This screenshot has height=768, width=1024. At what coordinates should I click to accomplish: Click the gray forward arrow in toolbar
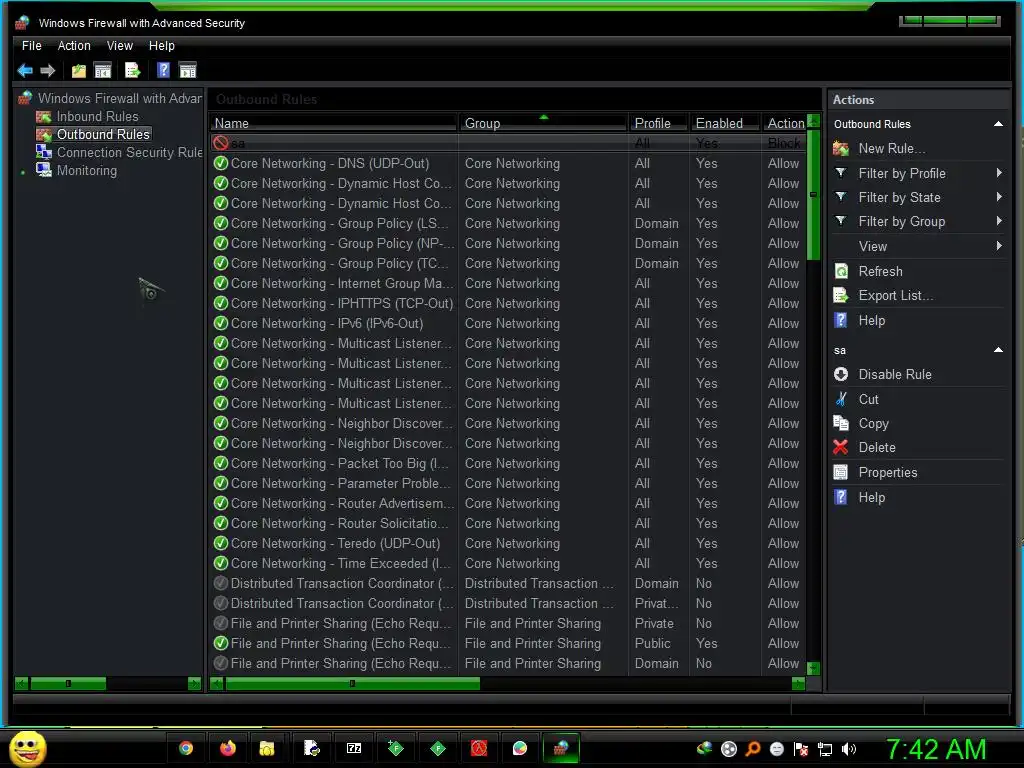click(x=48, y=71)
